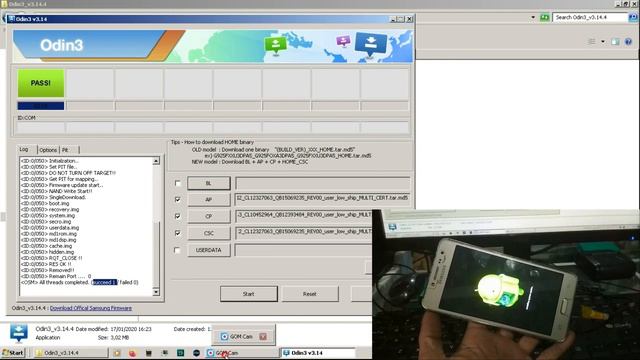Tick the USERDATA checkbox
Viewport: 640px width, 360px height.
tap(177, 250)
